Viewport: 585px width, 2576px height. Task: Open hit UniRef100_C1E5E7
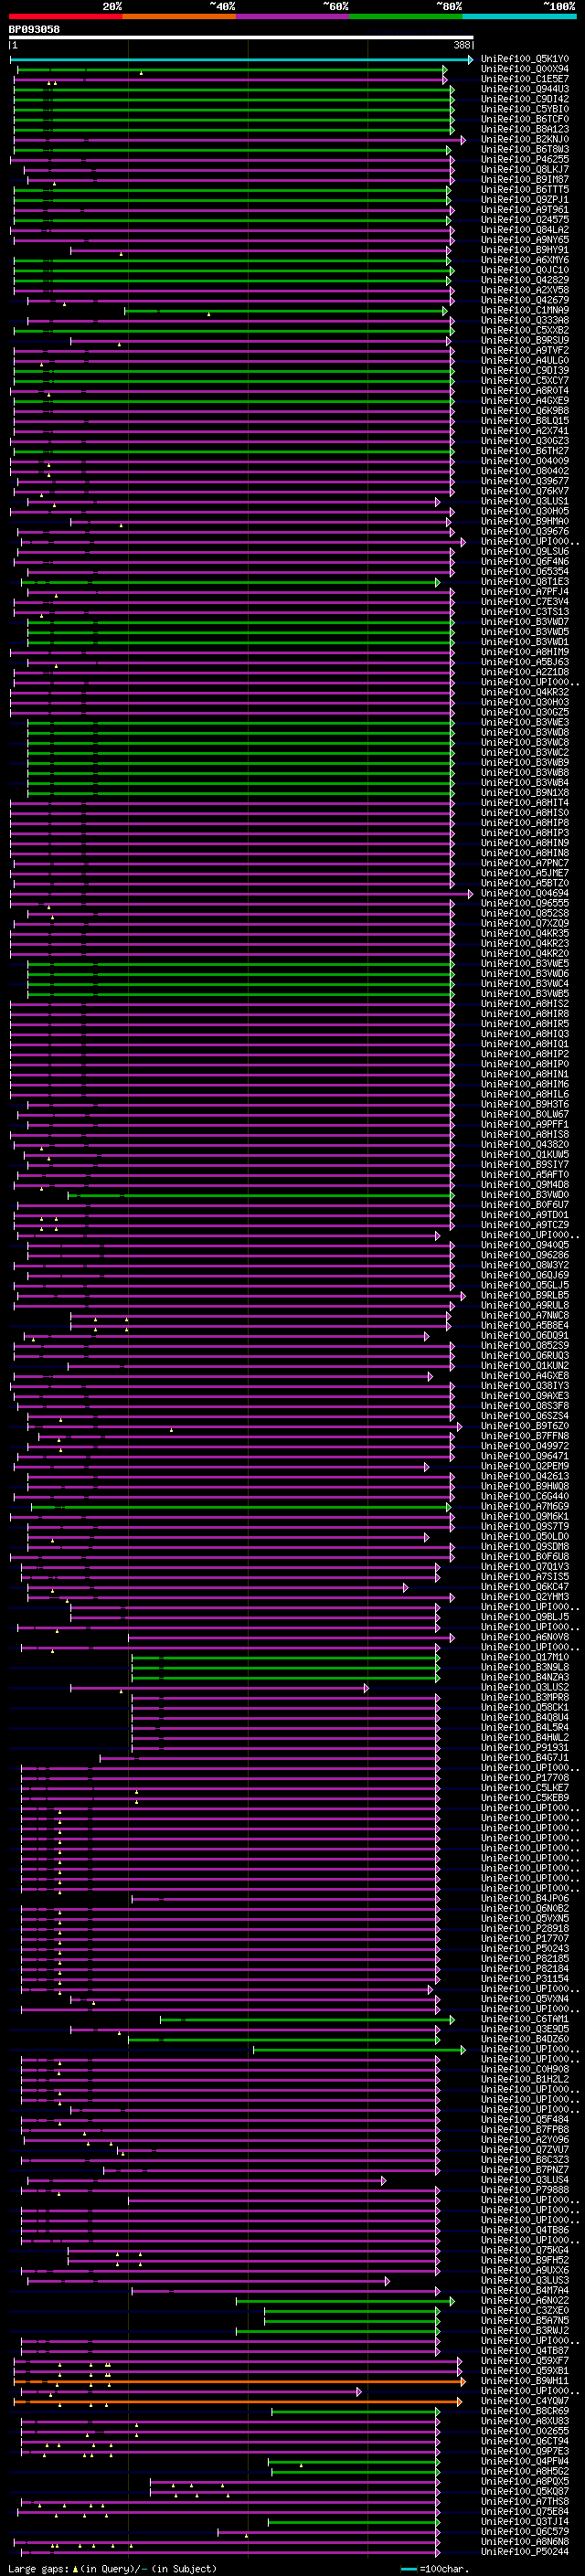(x=525, y=79)
